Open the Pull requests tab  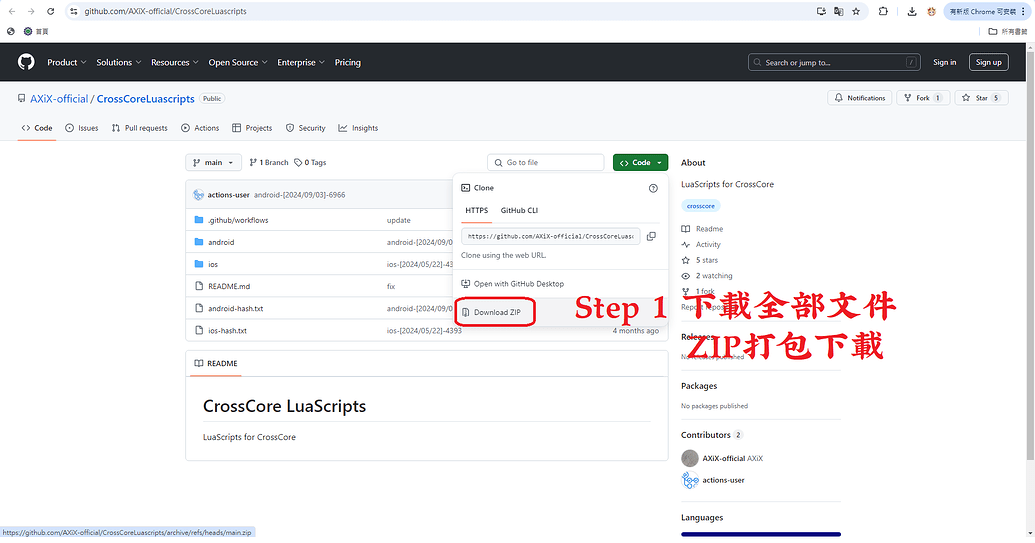pos(139,128)
